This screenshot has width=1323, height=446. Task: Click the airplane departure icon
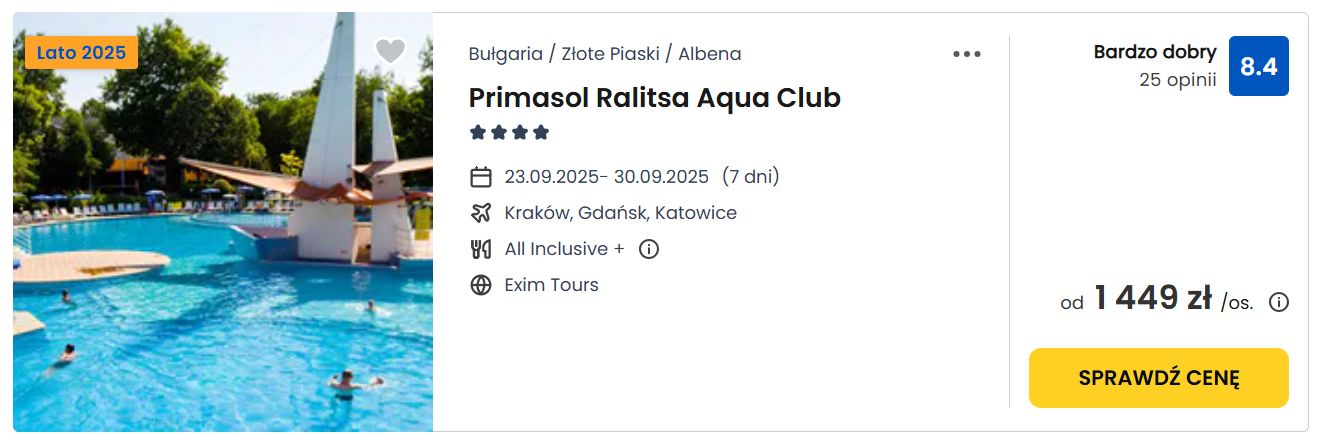pyautogui.click(x=481, y=213)
